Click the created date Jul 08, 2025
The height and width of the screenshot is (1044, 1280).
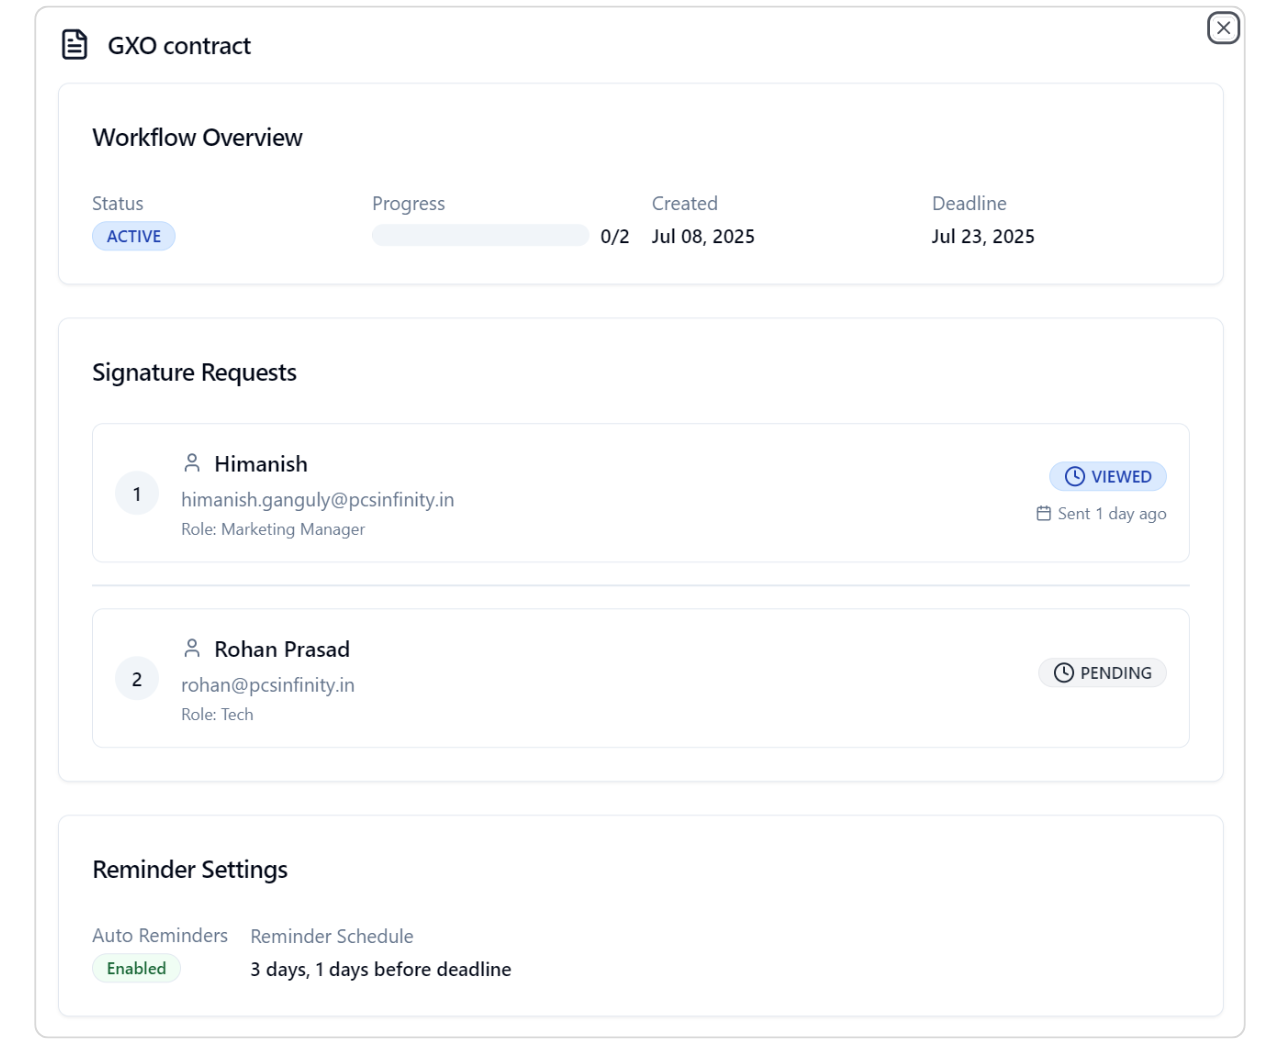[703, 236]
